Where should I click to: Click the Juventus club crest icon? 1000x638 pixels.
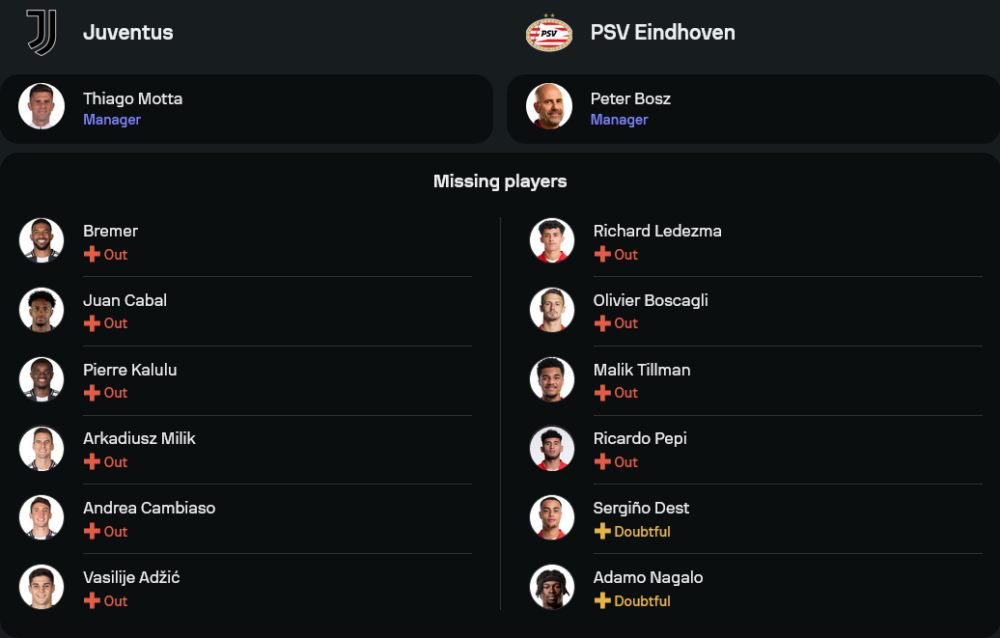pyautogui.click(x=42, y=32)
